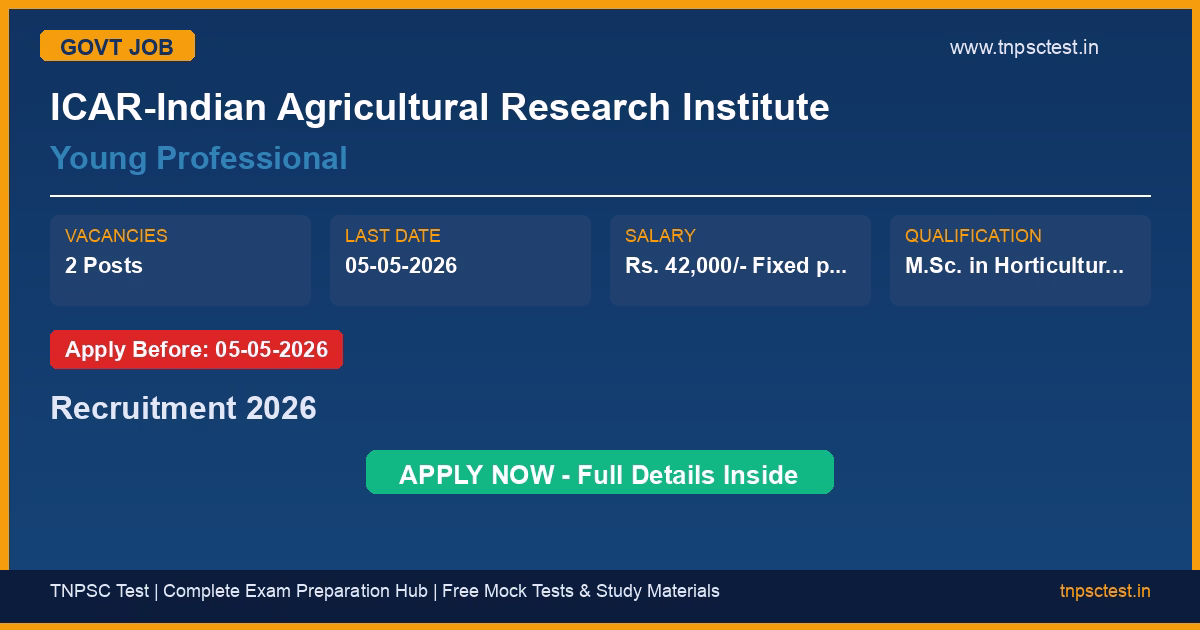1200x630 pixels.
Task: Select the Rs. 42,000/- Fixed salary text
Action: (x=736, y=266)
